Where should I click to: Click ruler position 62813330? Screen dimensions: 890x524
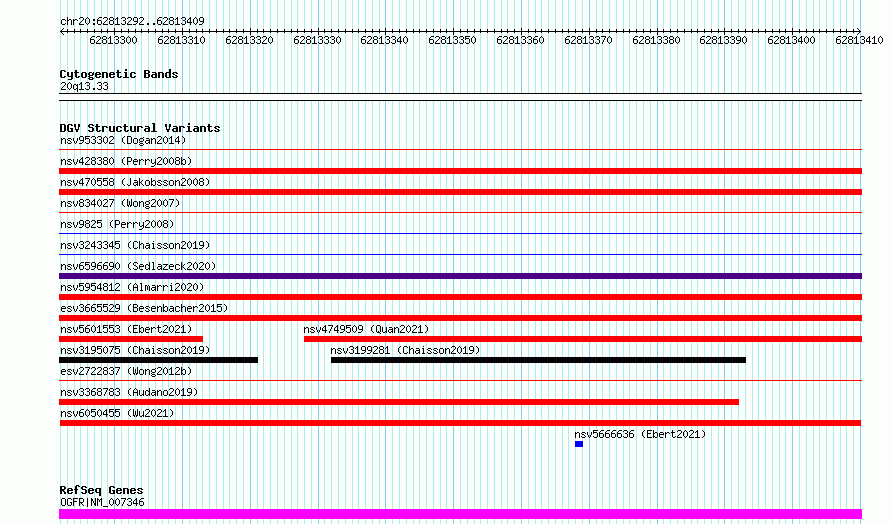click(317, 40)
